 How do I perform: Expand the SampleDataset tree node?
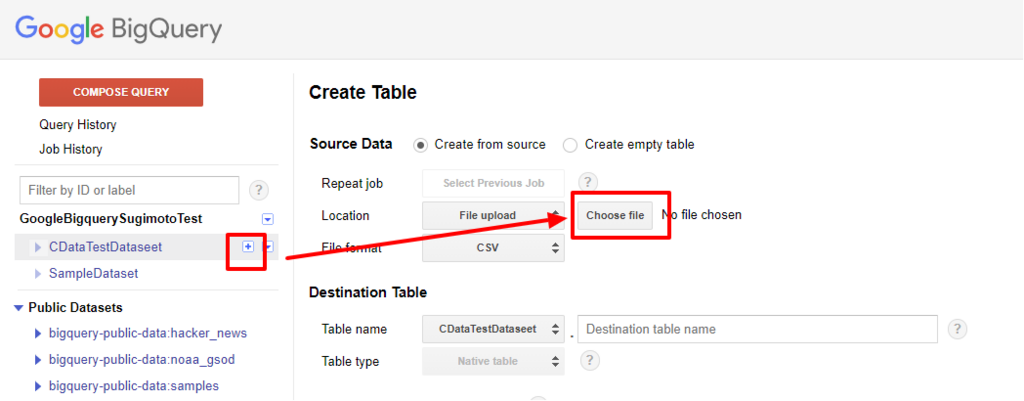pyautogui.click(x=38, y=274)
